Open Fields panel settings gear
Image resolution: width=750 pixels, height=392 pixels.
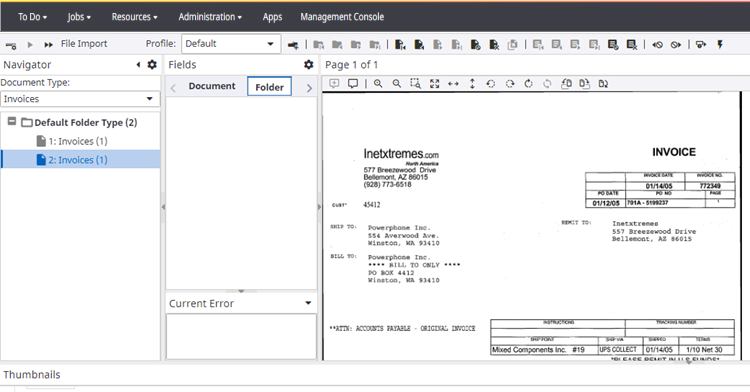click(x=309, y=65)
